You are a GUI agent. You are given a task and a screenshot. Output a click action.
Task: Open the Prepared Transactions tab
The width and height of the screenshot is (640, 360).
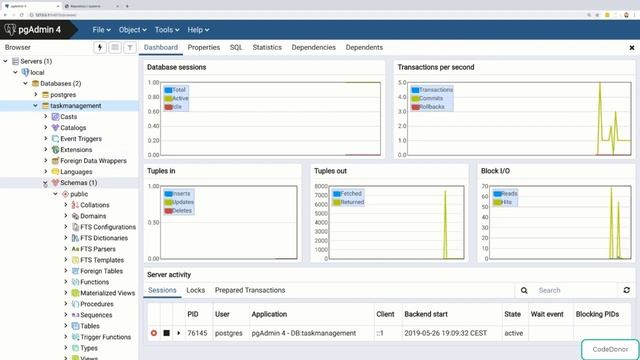coord(250,290)
